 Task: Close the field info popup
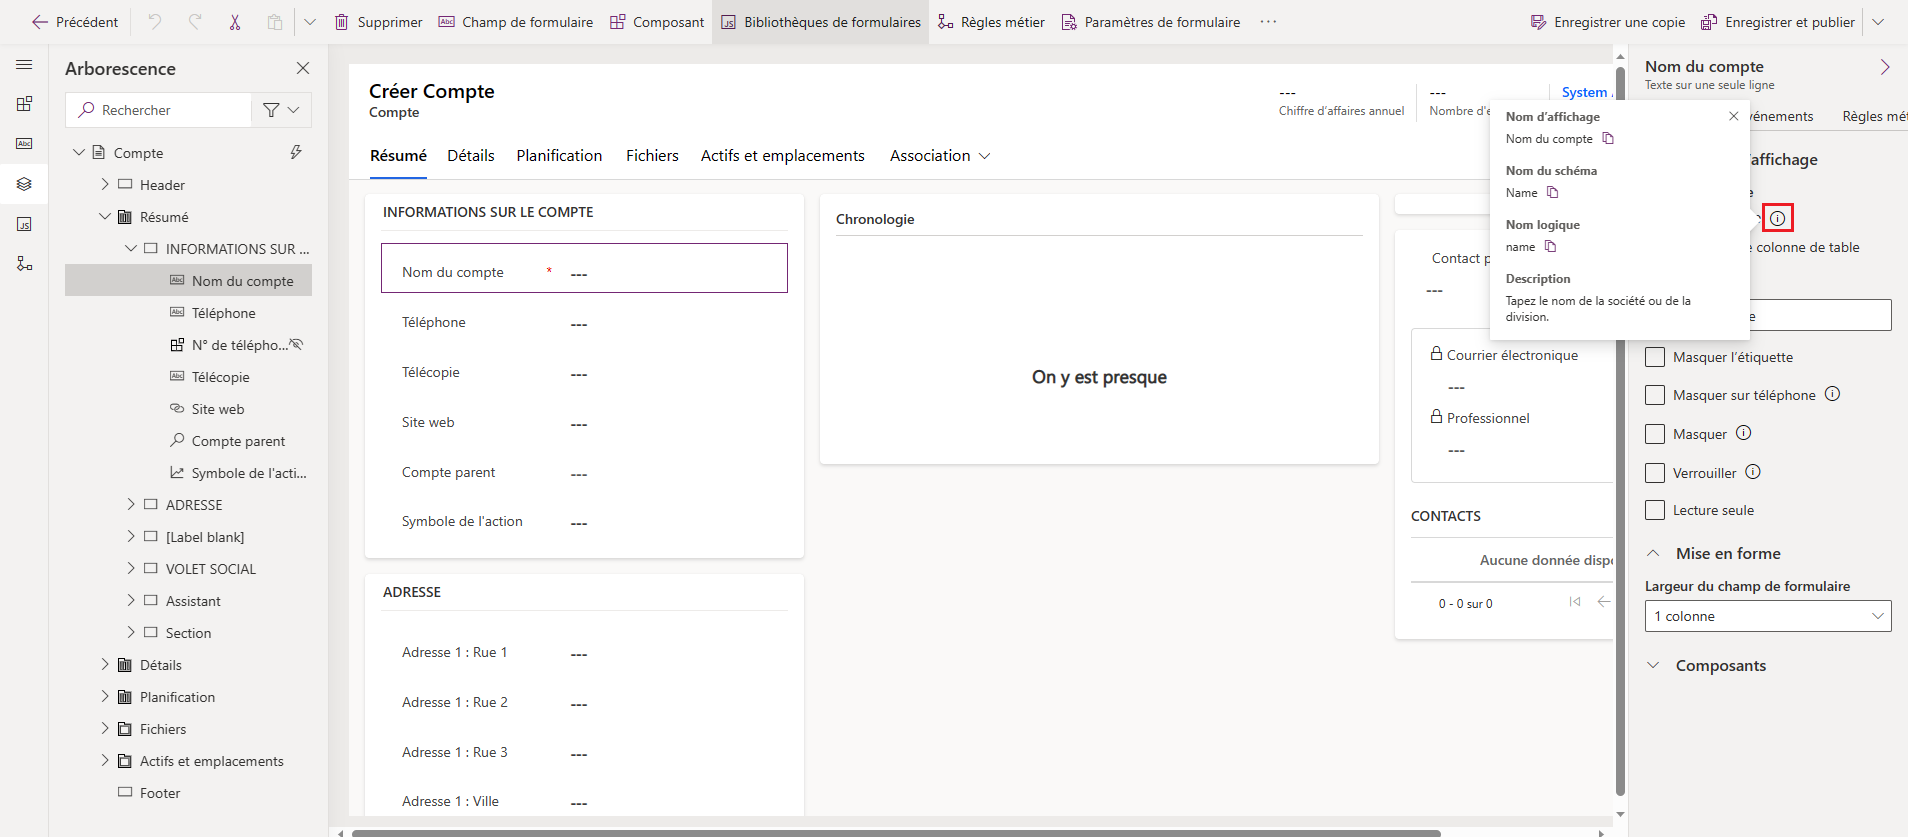coord(1733,116)
